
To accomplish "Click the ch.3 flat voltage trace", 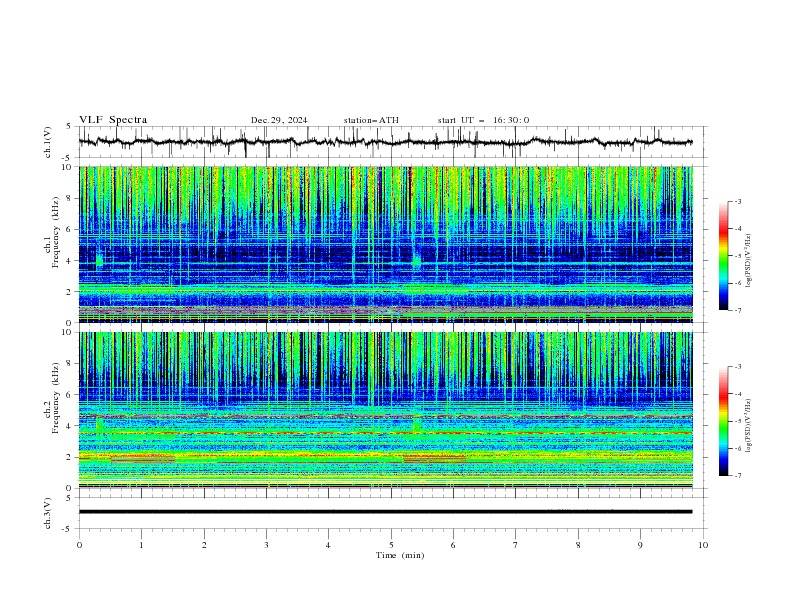I will tap(385, 512).
